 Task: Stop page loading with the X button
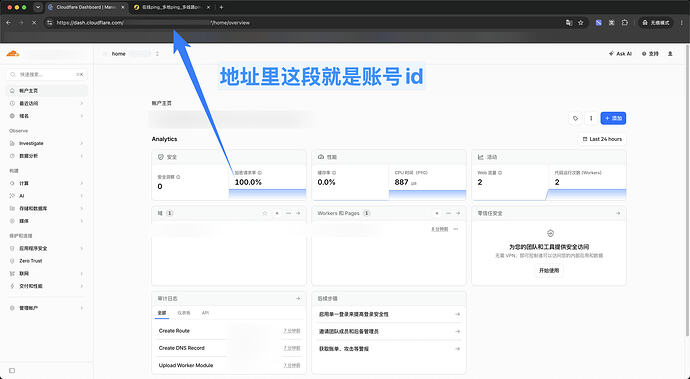click(x=34, y=22)
